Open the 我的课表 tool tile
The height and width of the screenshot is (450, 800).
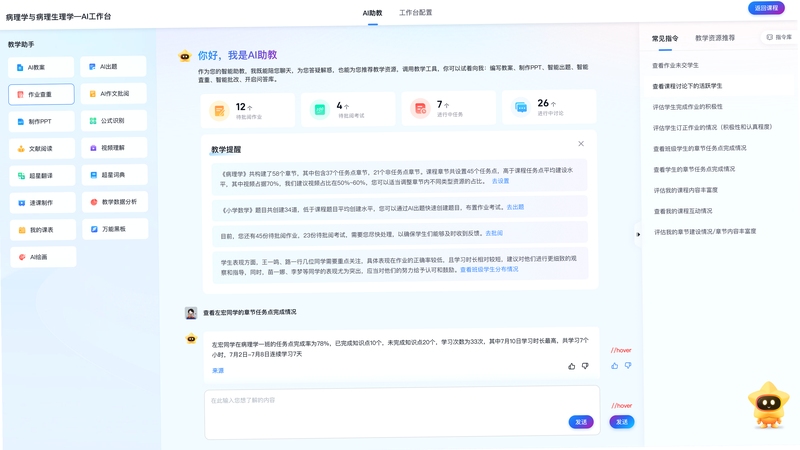[x=43, y=230]
